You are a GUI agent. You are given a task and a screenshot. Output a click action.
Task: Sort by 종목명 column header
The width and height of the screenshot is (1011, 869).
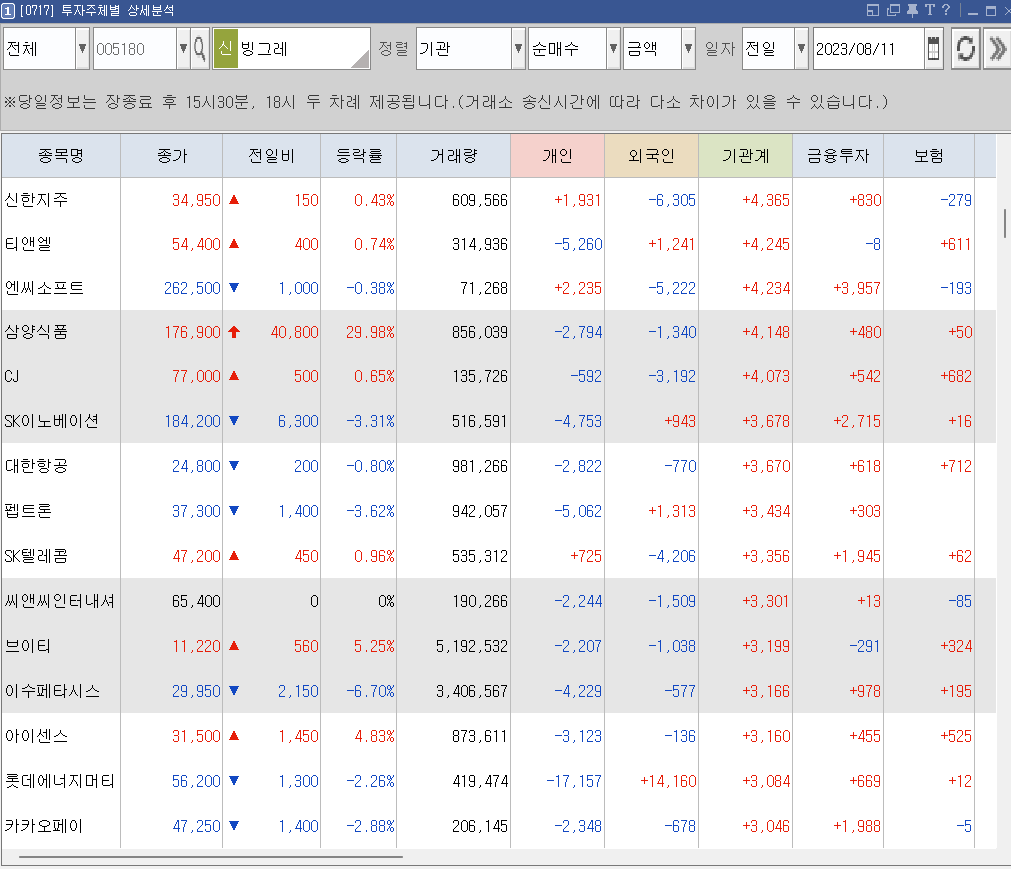point(61,155)
